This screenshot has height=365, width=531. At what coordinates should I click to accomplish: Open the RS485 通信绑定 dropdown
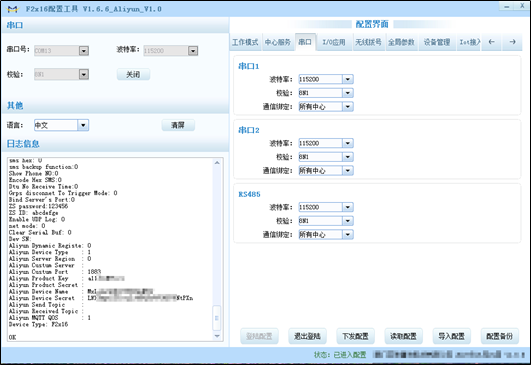point(348,234)
